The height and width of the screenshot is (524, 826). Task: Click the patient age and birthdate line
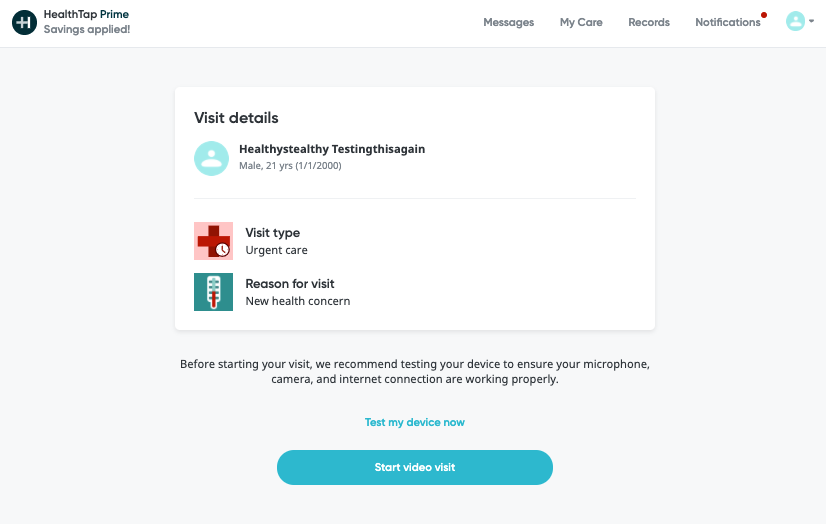(290, 166)
